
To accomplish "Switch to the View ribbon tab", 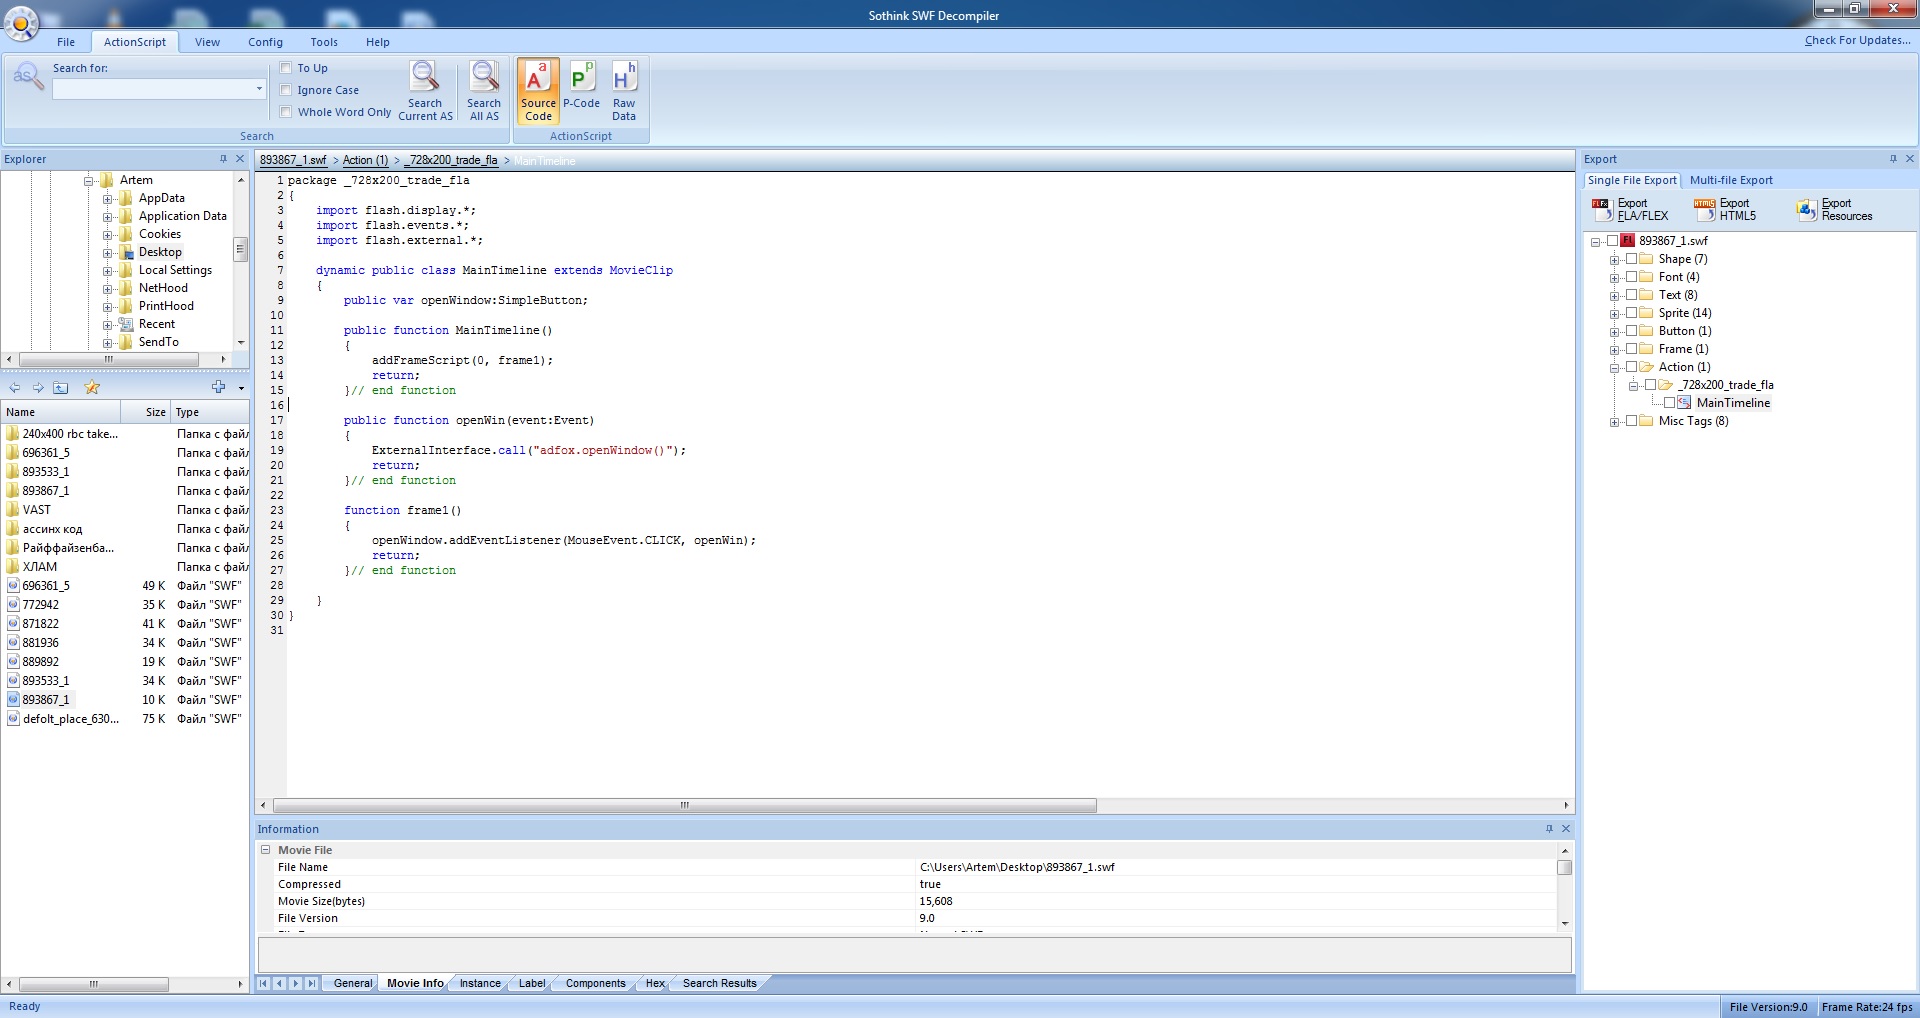I will (x=207, y=42).
